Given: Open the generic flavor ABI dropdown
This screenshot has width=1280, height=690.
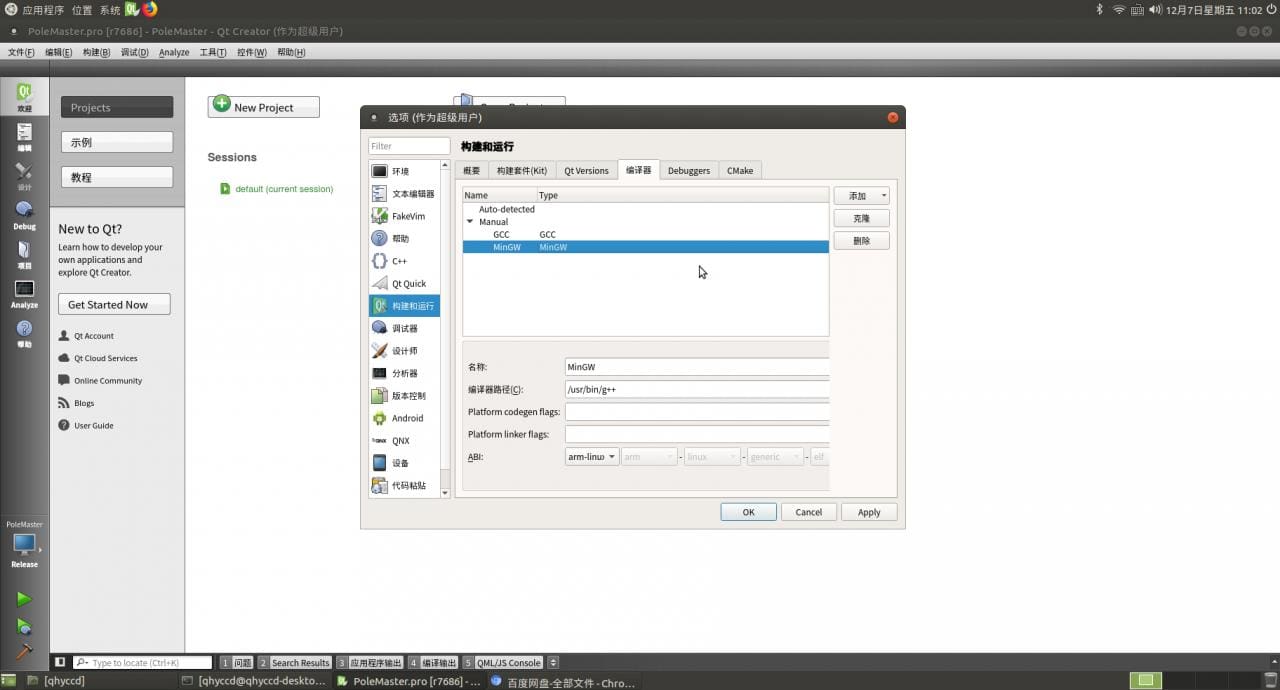Looking at the screenshot, I should coord(775,457).
